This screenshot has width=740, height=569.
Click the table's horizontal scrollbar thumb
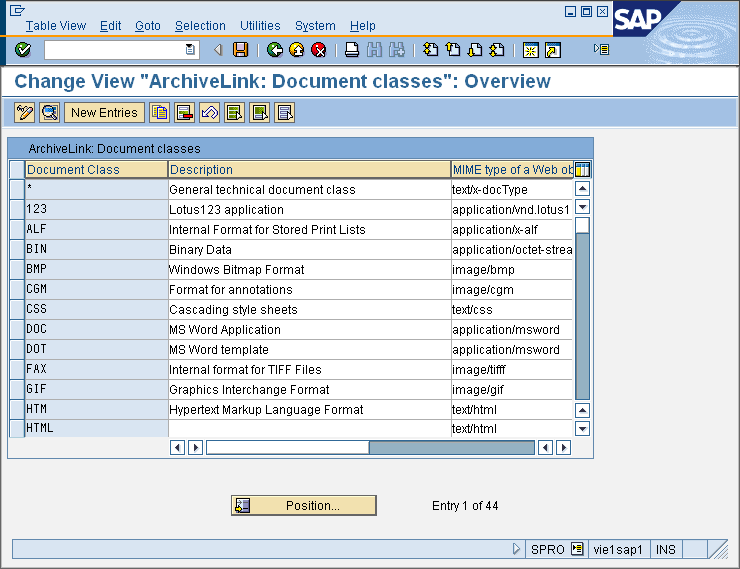point(287,448)
